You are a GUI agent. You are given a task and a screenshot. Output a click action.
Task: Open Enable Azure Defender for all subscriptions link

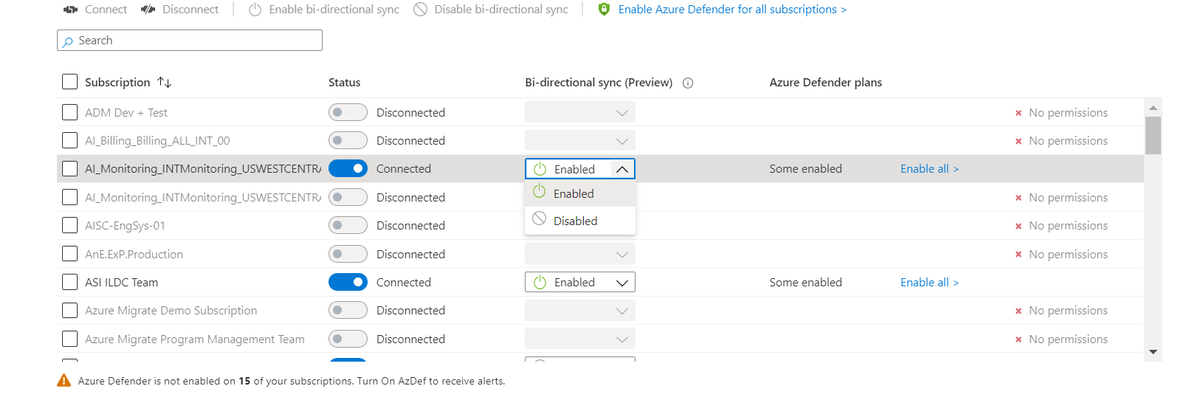tap(732, 10)
